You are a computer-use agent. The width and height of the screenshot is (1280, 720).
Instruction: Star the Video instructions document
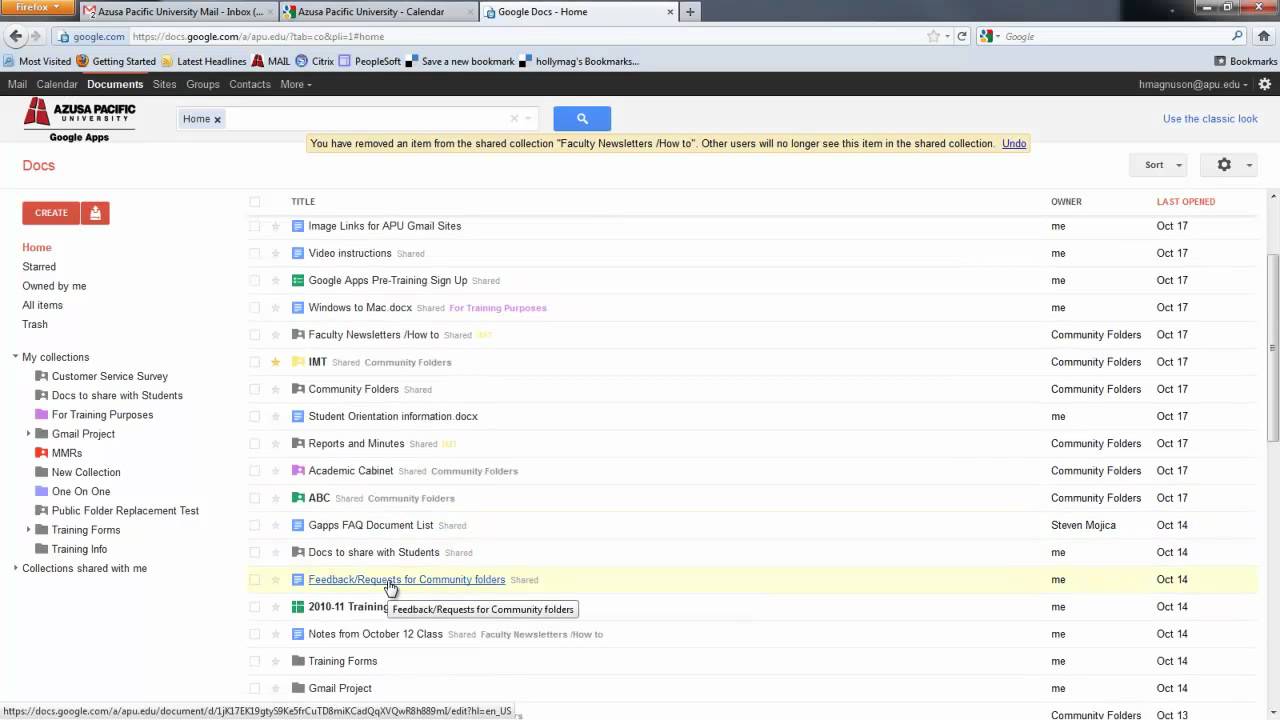click(x=276, y=253)
